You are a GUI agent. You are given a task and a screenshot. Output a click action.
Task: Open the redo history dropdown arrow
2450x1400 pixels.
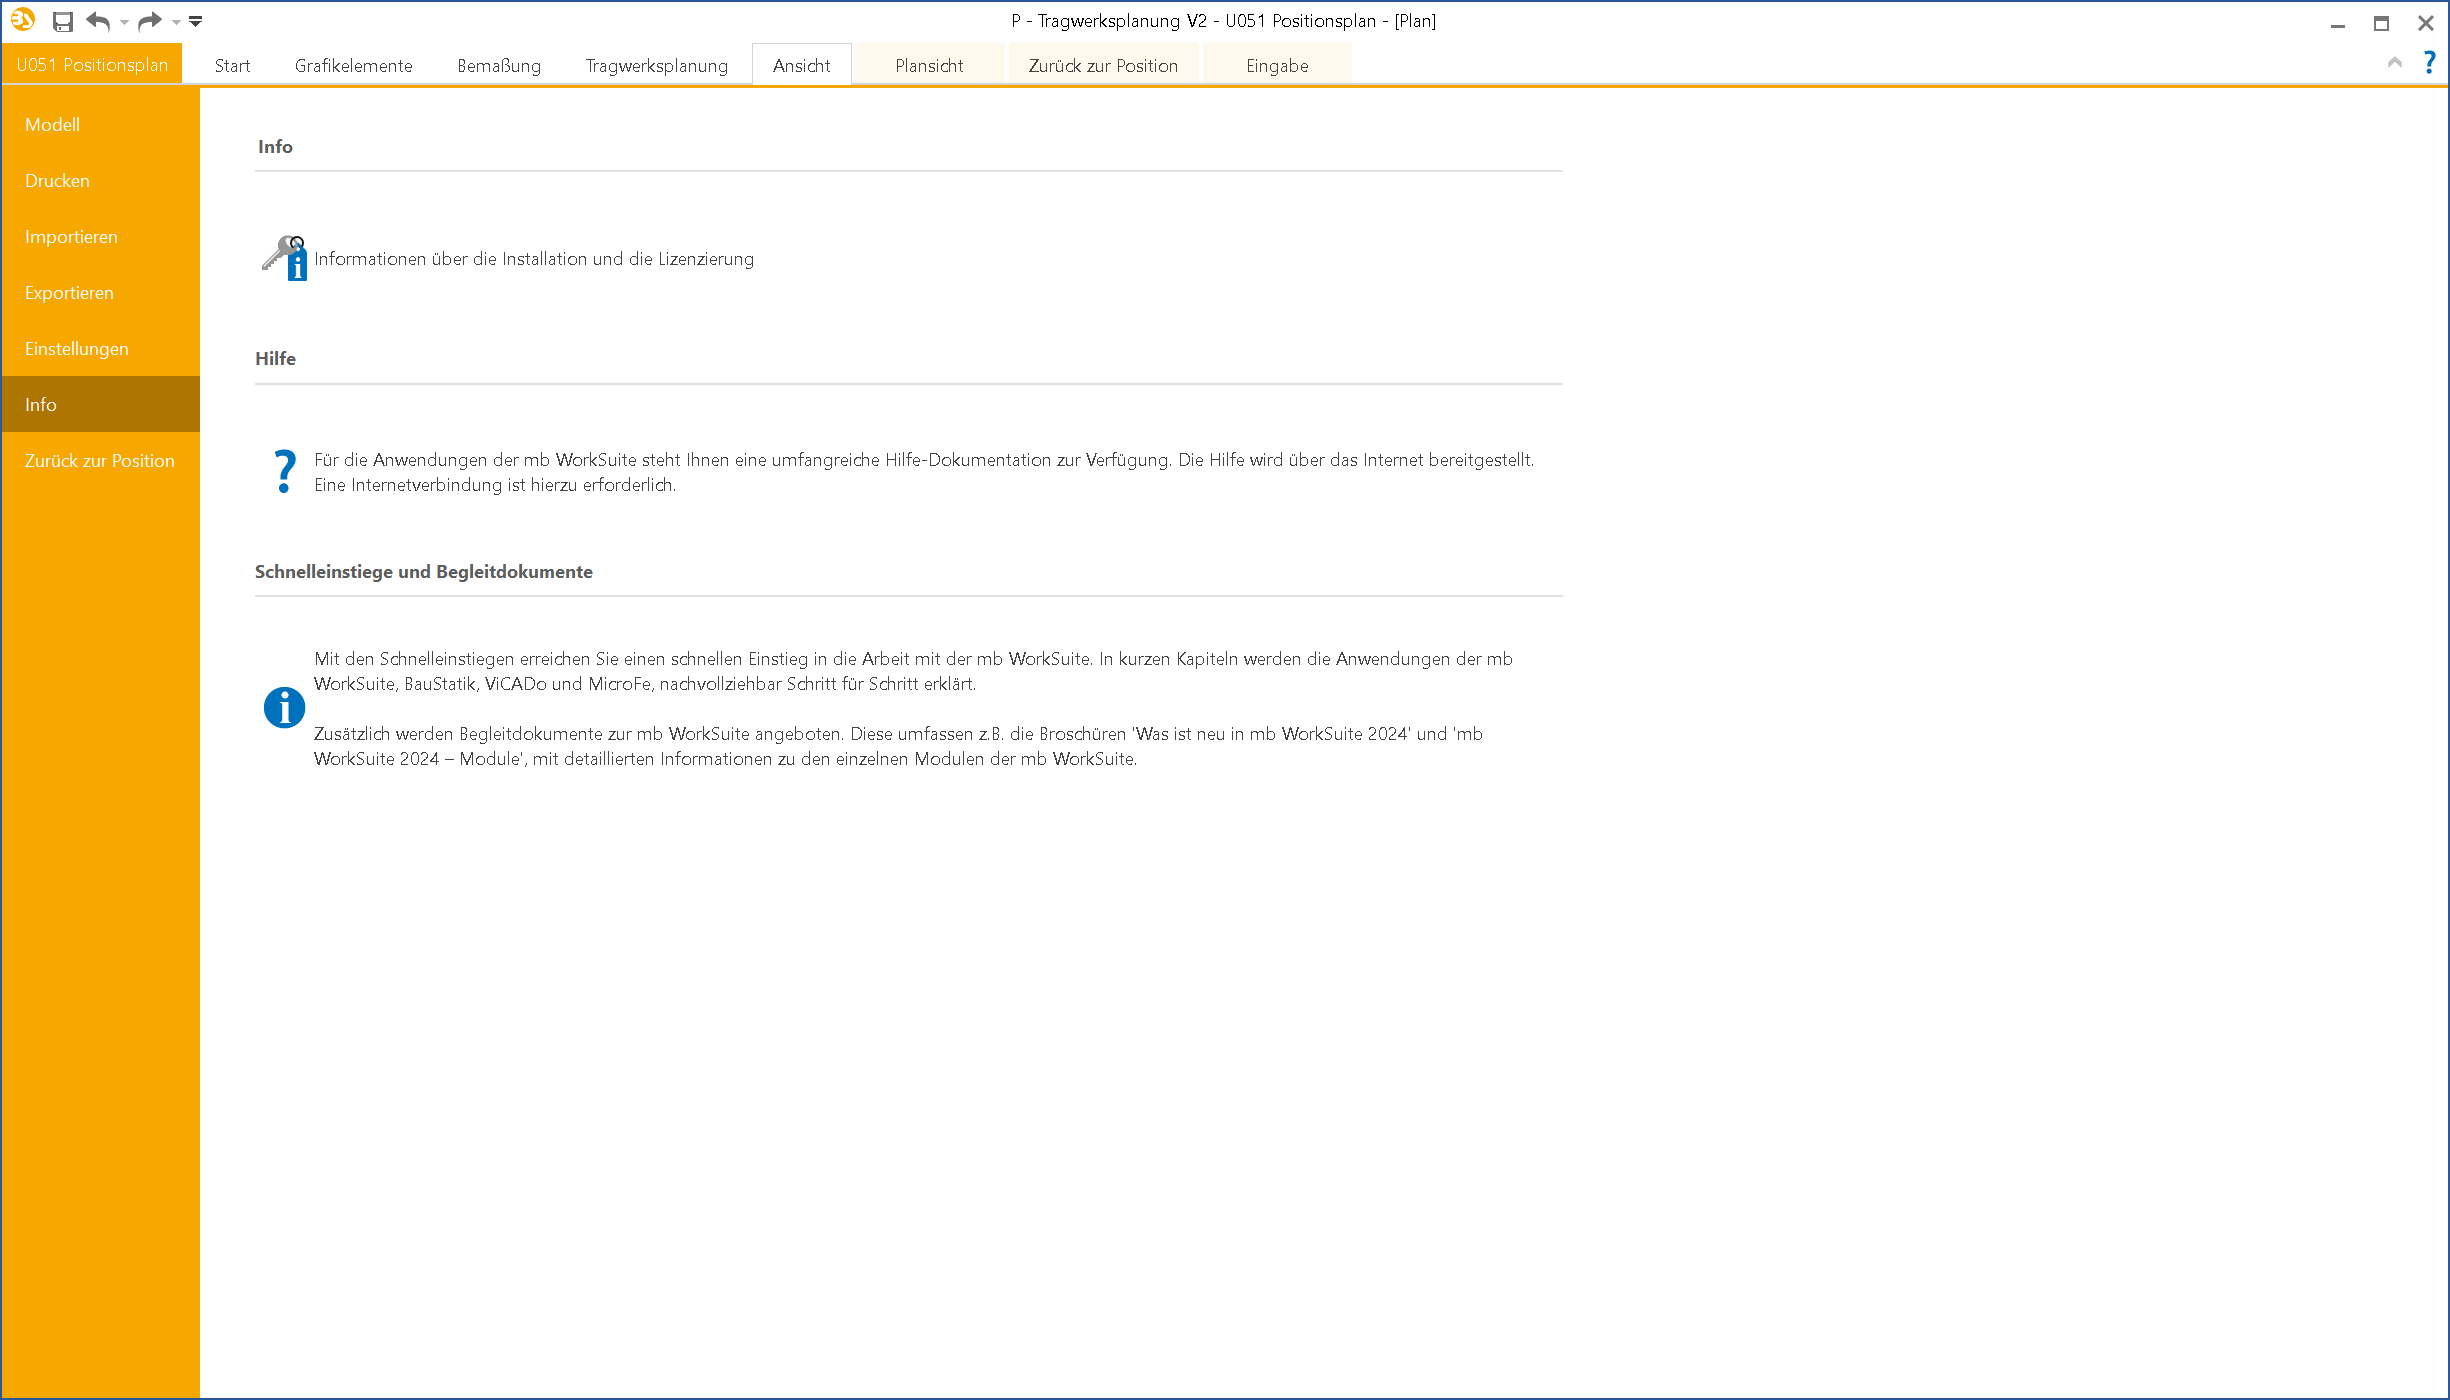tap(176, 22)
